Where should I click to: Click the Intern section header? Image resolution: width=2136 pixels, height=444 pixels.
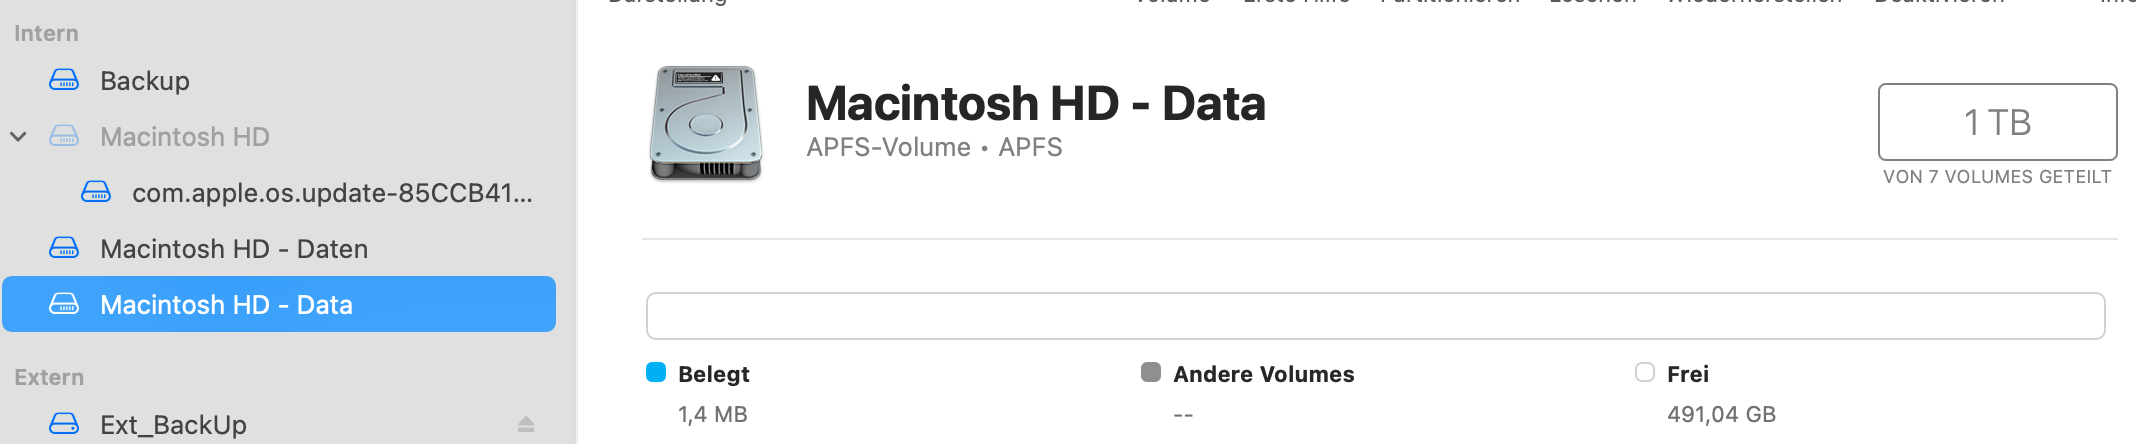pos(46,33)
